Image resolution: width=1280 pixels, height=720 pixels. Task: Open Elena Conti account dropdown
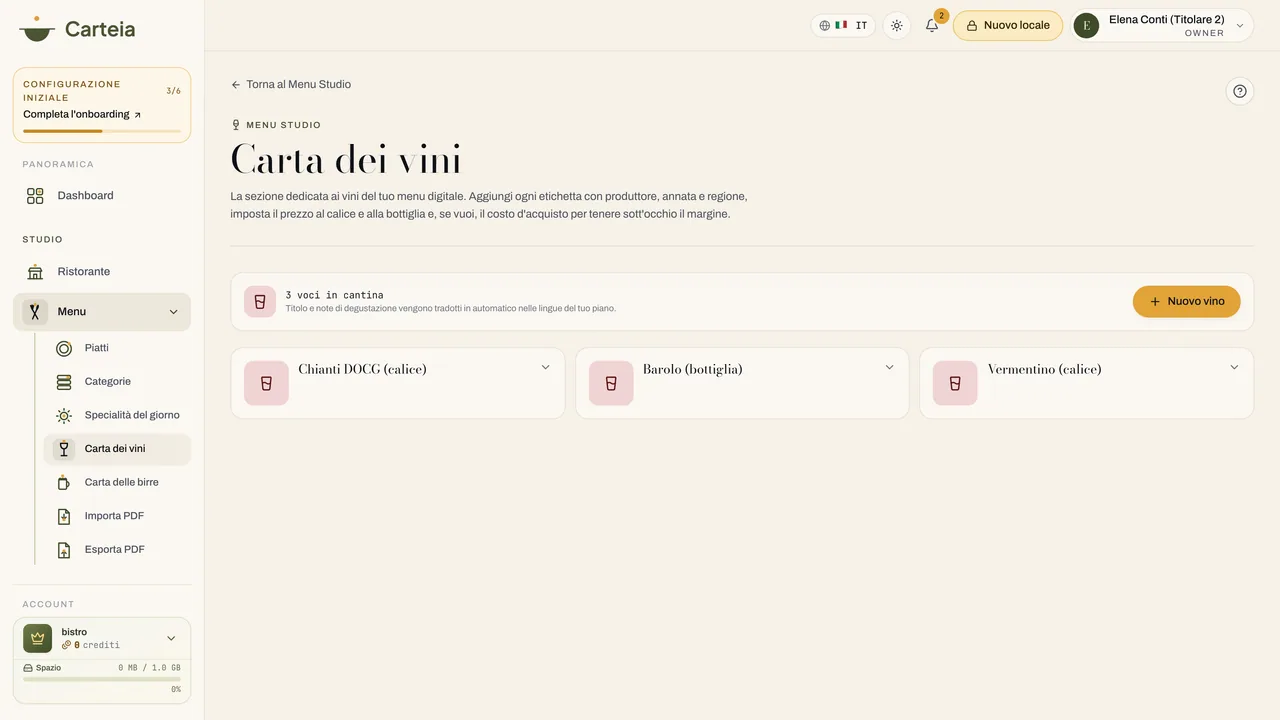(1162, 26)
